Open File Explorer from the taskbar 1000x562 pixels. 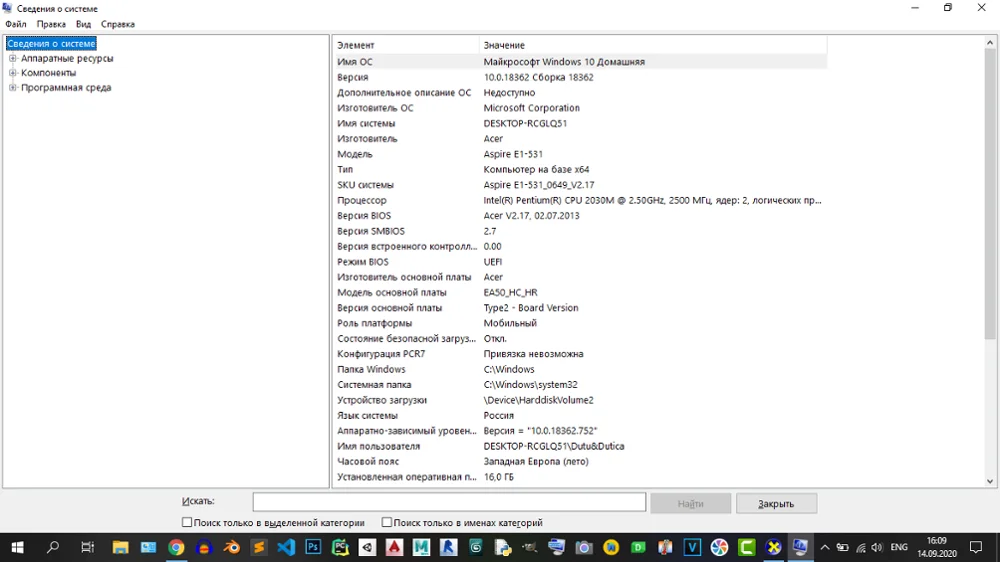(x=121, y=547)
